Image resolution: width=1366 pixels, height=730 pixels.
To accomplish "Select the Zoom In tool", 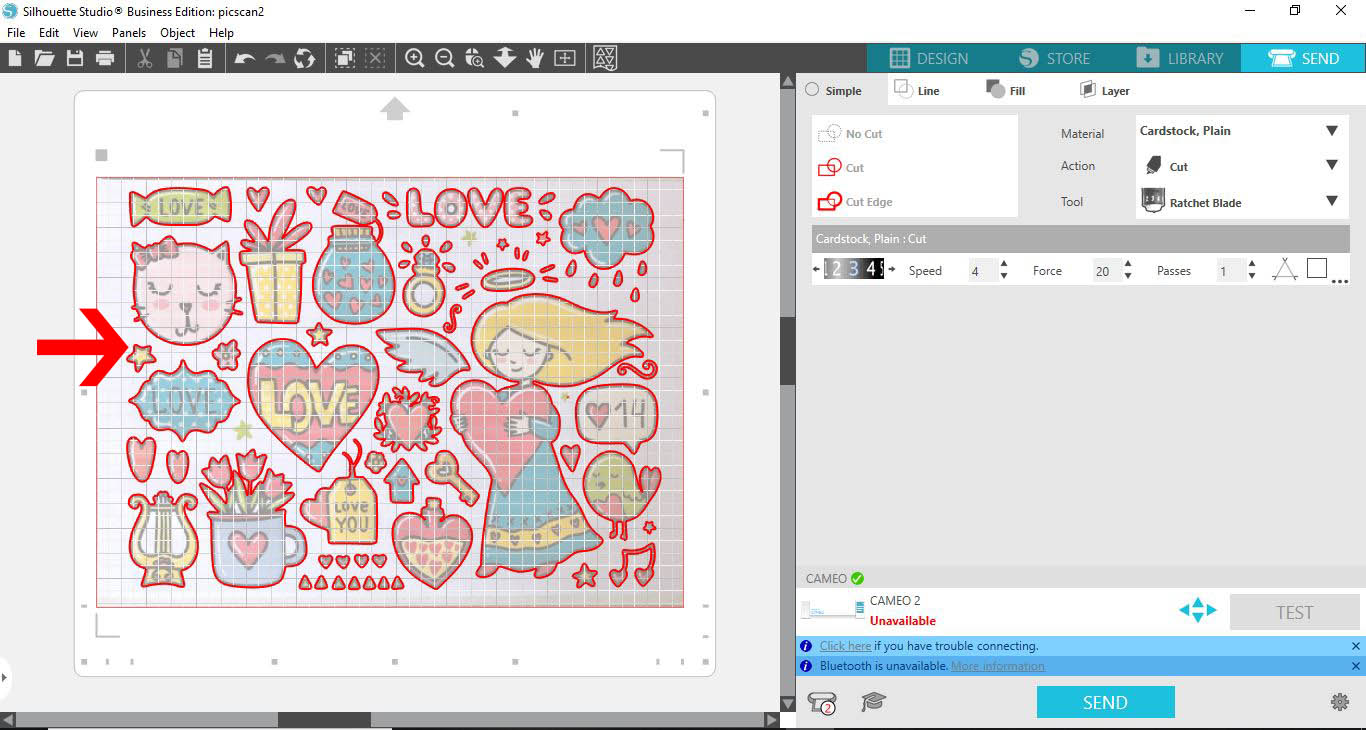I will point(415,58).
